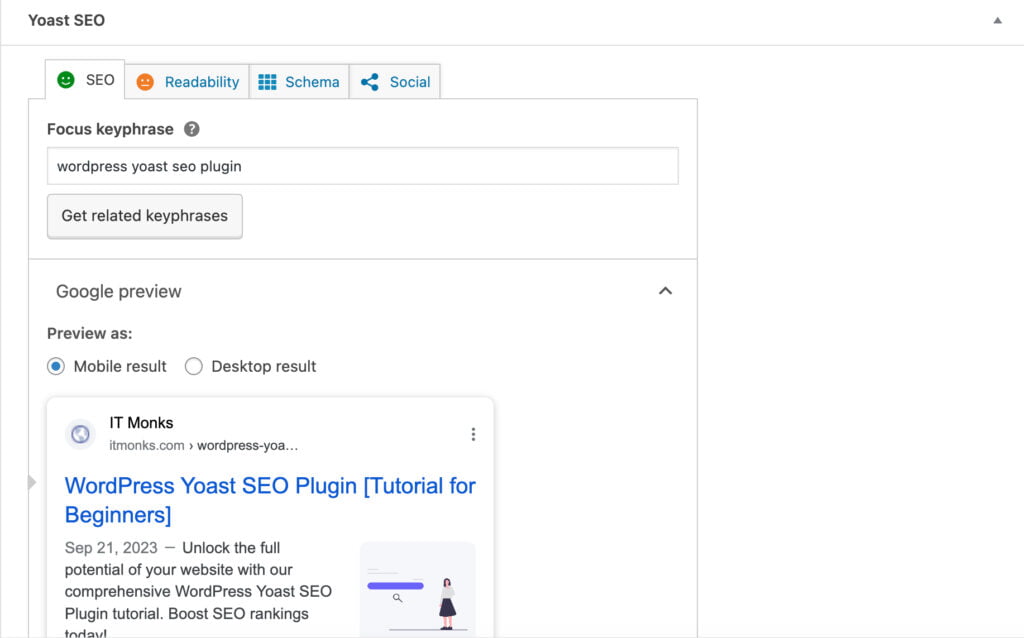Click the Focus keyphrase help icon
The width and height of the screenshot is (1024, 638).
click(x=191, y=129)
